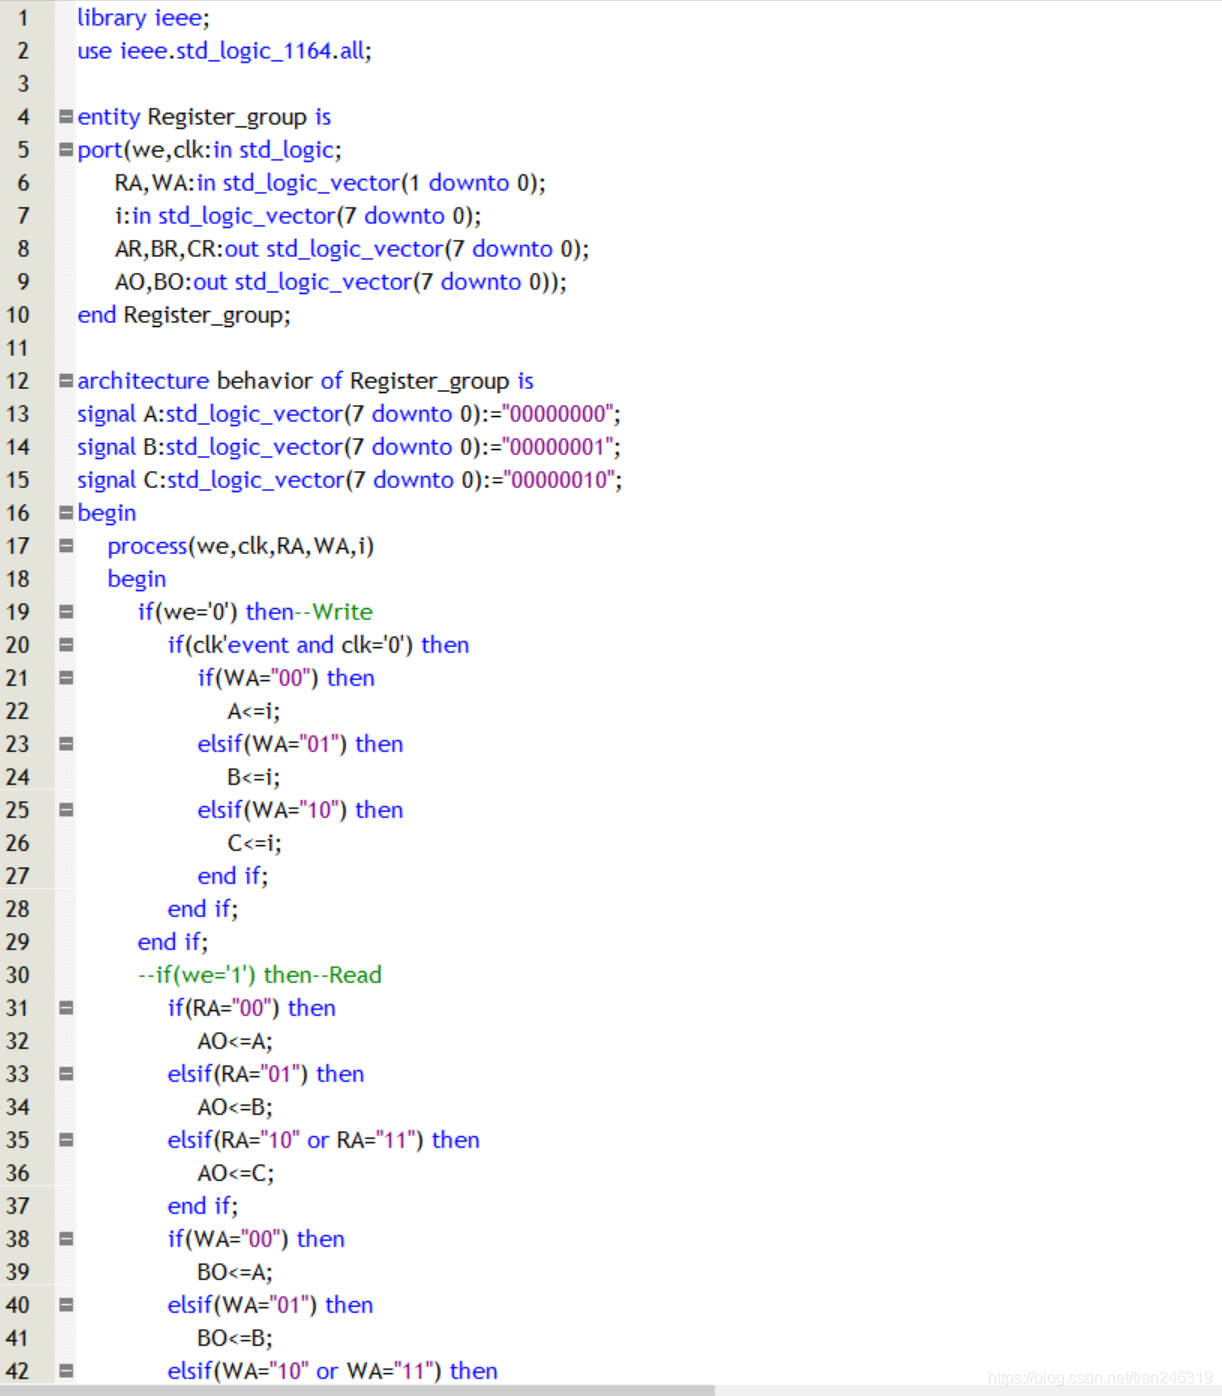
Task: Click the 'C<=i;' statement
Action: click(x=254, y=843)
